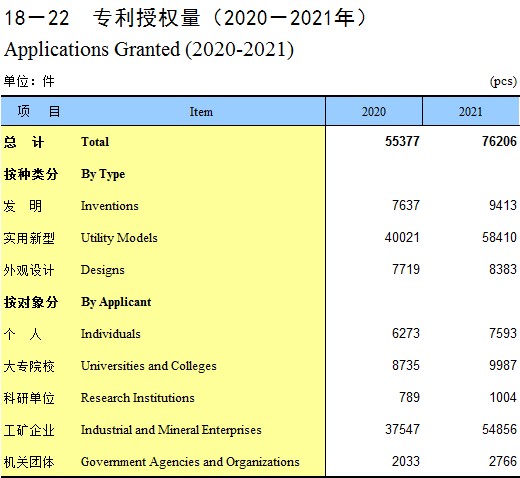Click Utility Models 2021 value 58410

pos(499,237)
